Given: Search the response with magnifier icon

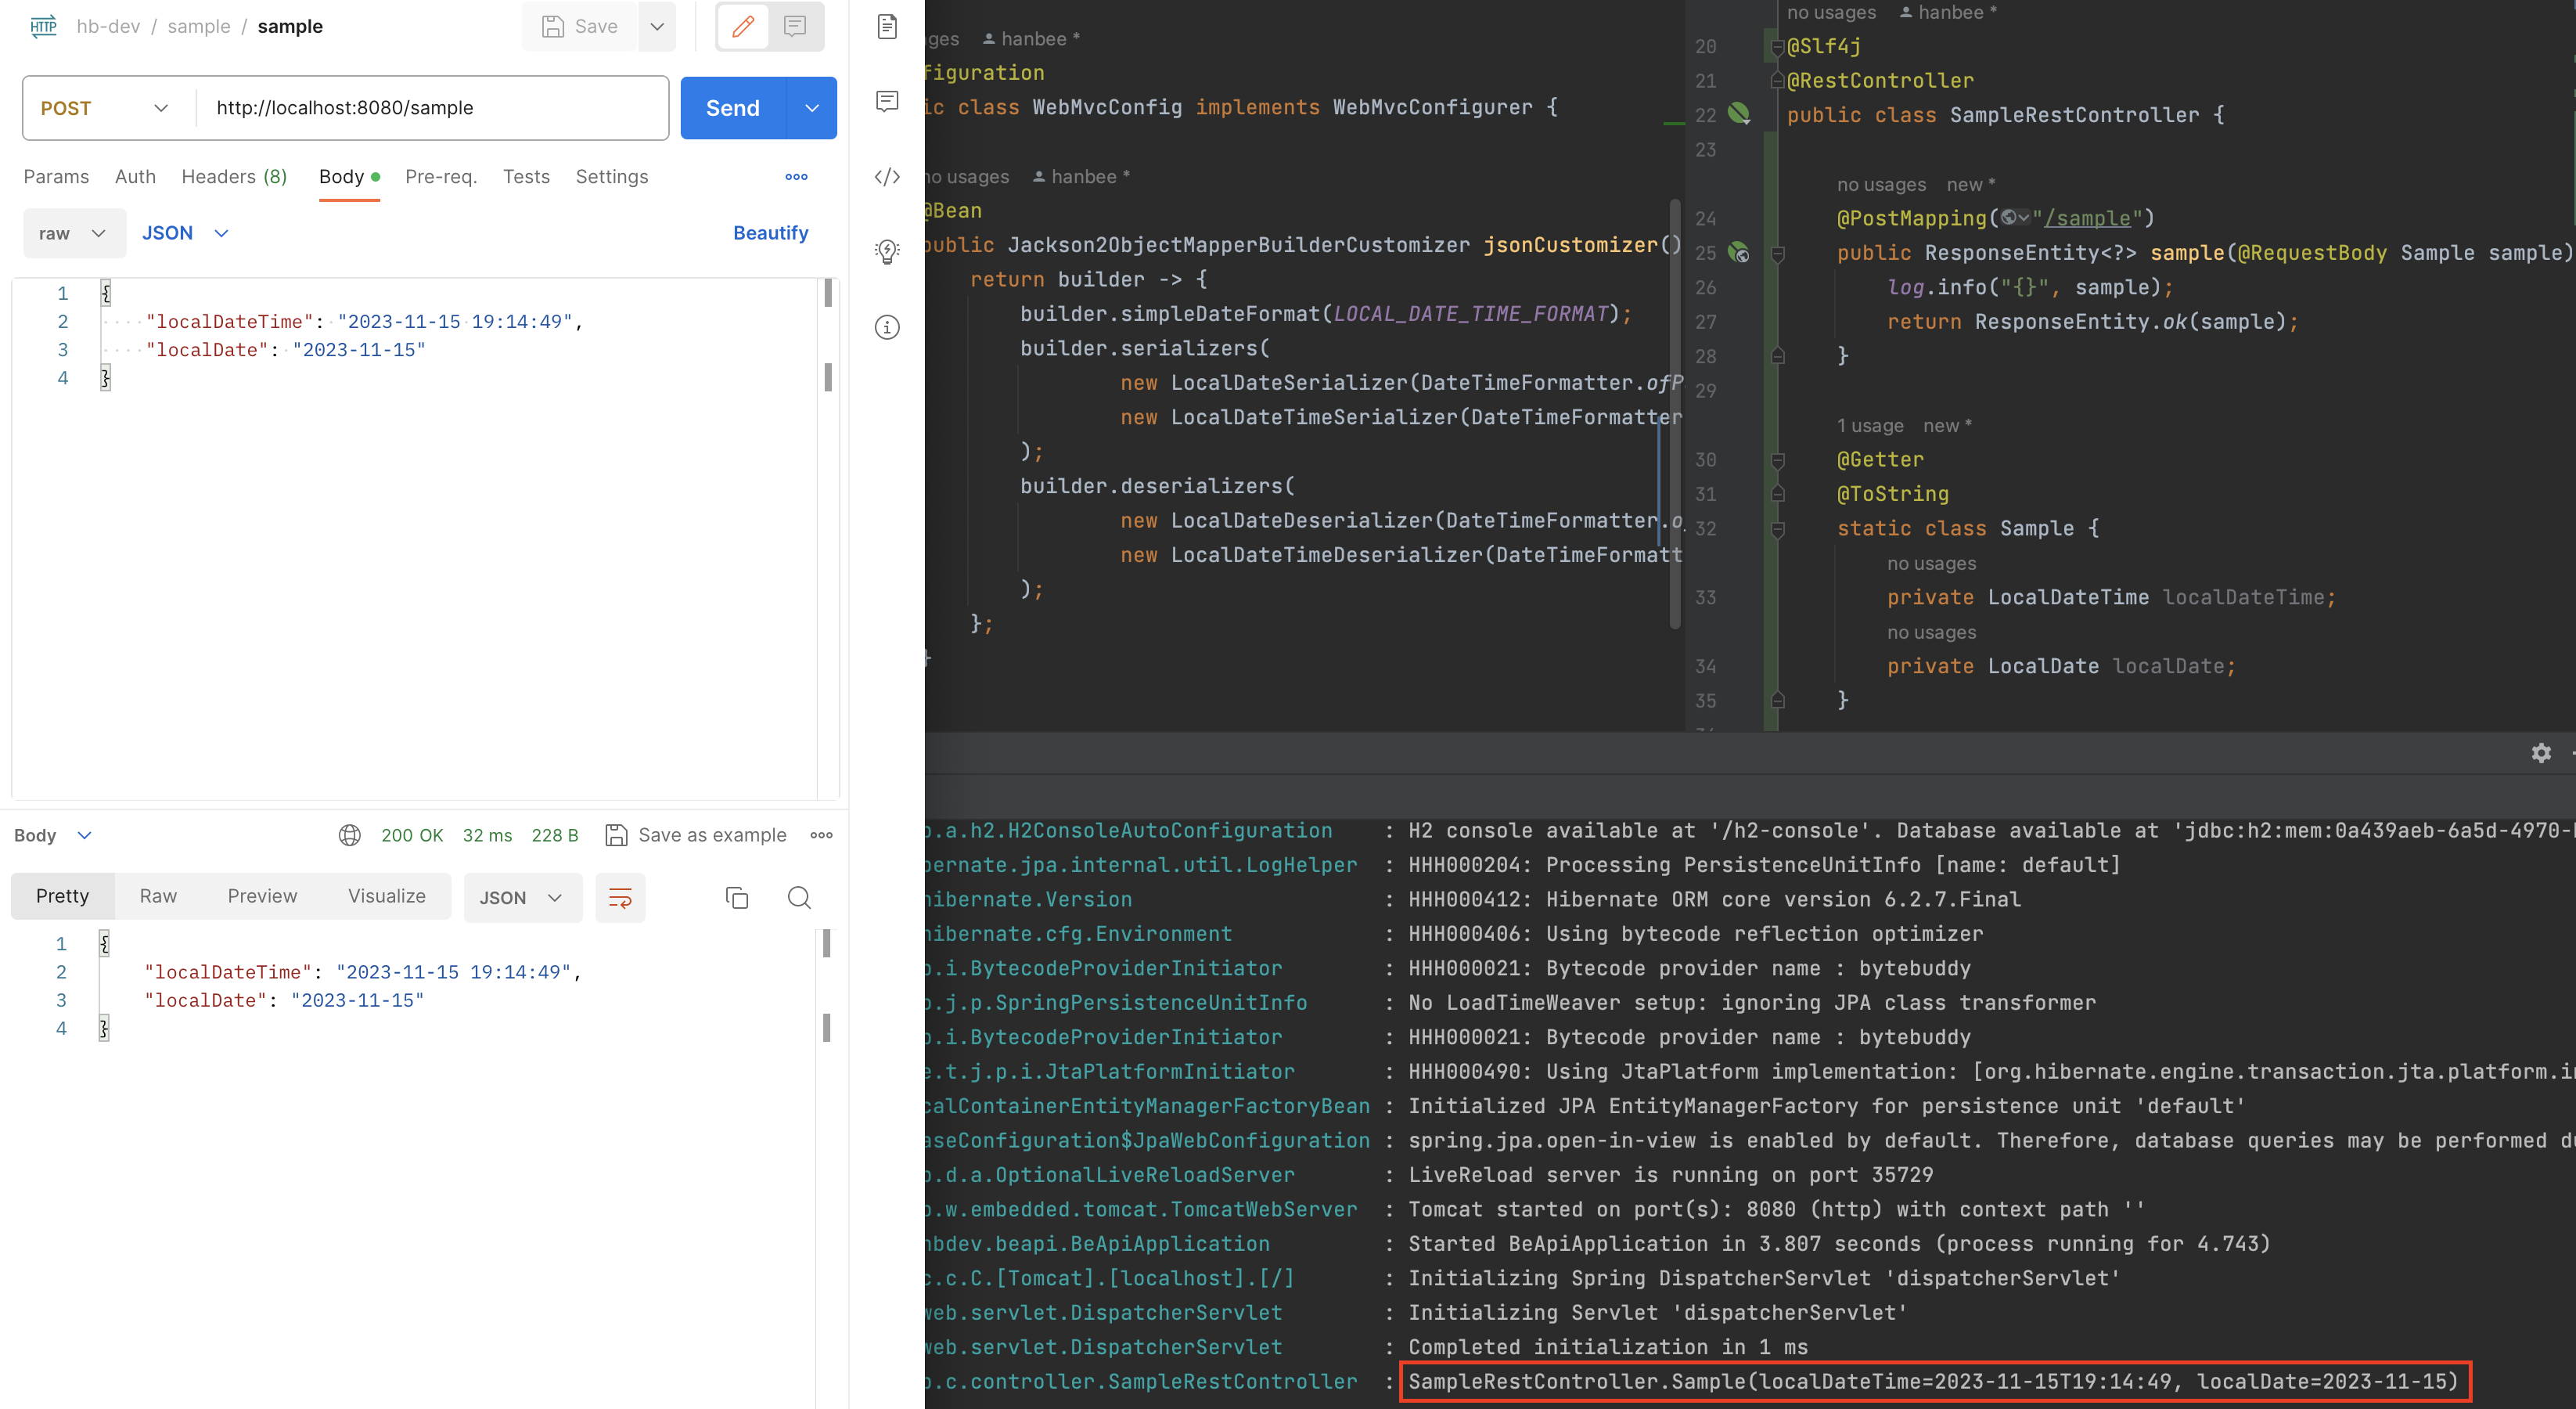Looking at the screenshot, I should (799, 897).
